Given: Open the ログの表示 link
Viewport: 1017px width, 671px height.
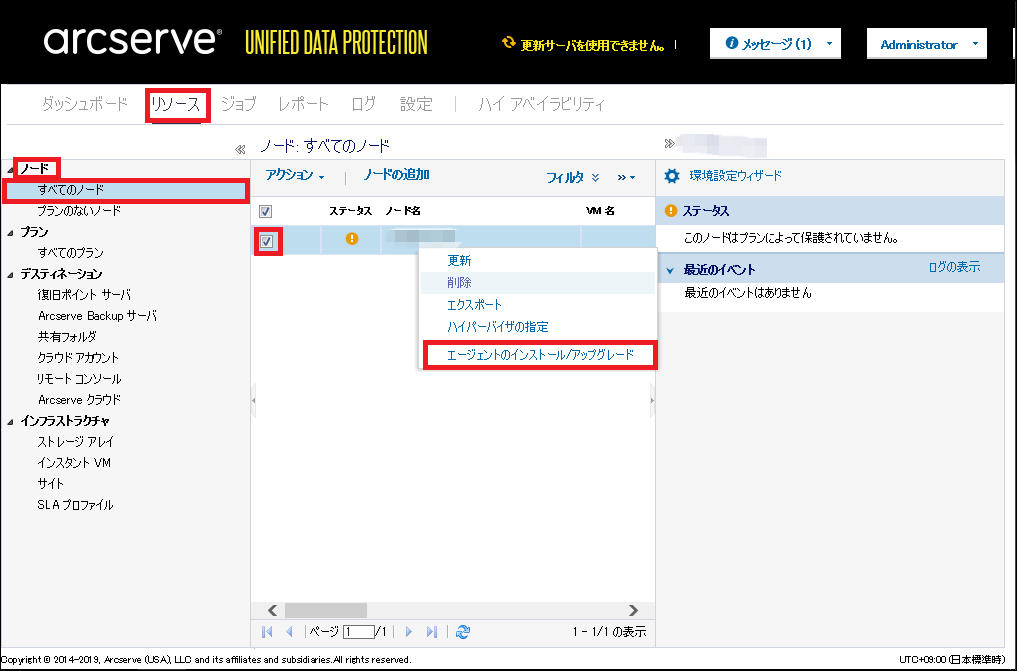Looking at the screenshot, I should pyautogui.click(x=954, y=267).
